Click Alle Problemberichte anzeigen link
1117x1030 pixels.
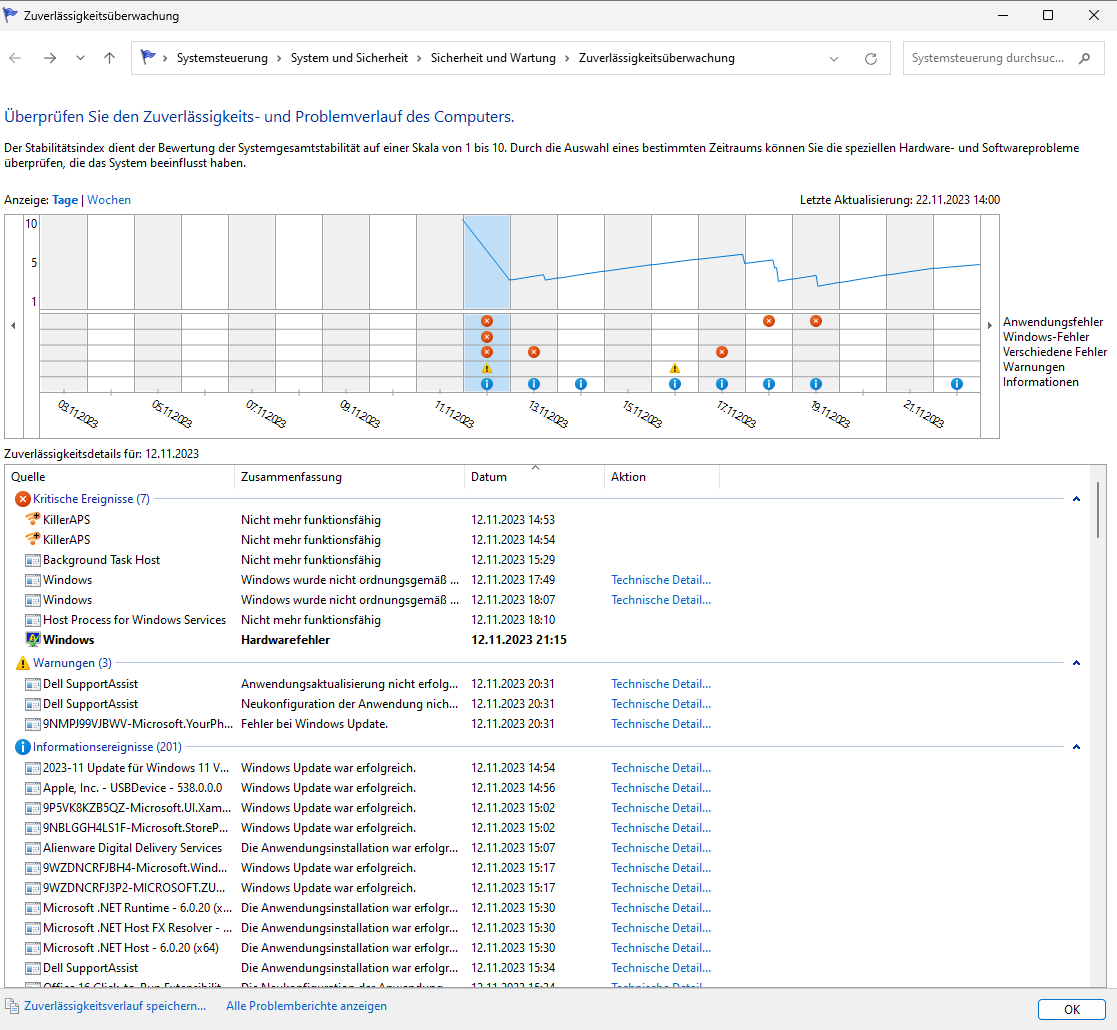pos(306,1006)
